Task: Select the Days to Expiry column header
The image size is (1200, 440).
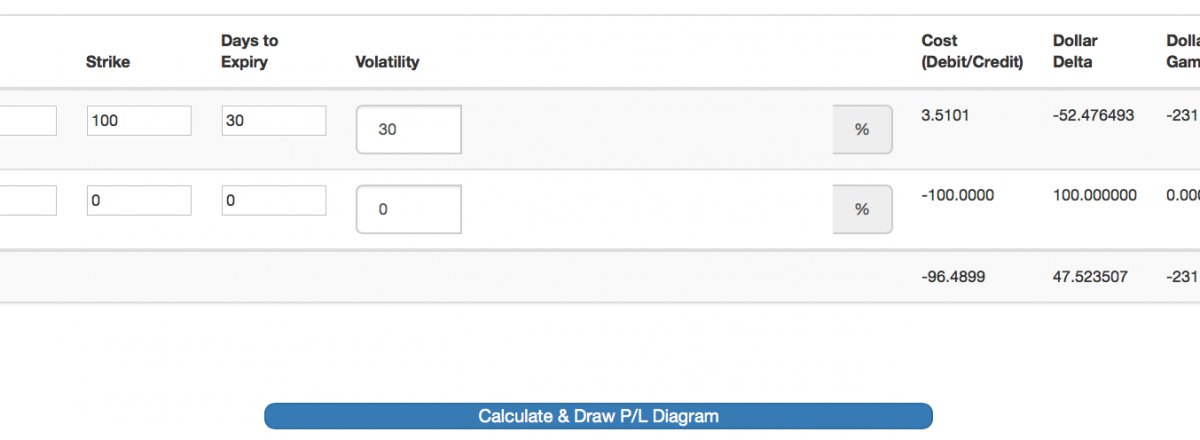Action: (x=250, y=51)
